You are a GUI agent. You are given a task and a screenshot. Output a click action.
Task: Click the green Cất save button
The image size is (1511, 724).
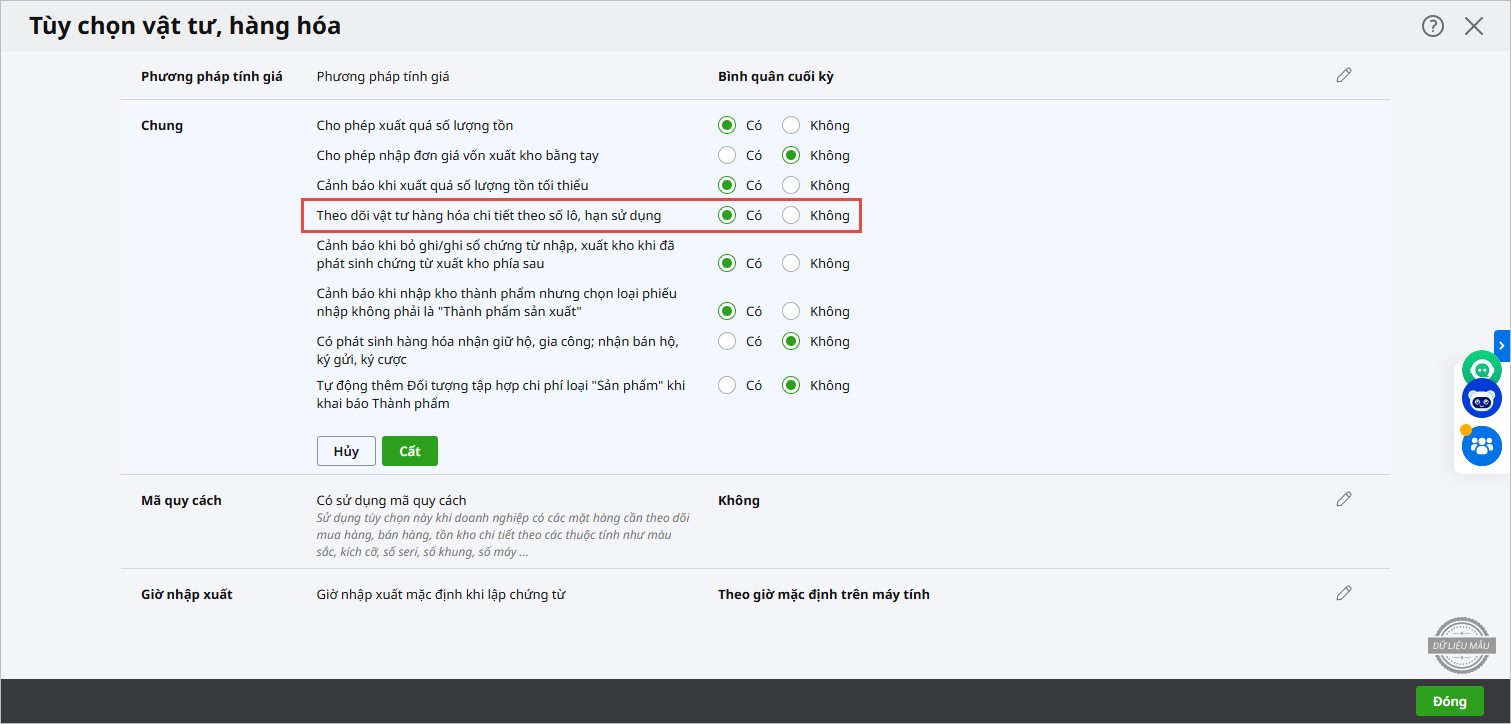click(409, 451)
